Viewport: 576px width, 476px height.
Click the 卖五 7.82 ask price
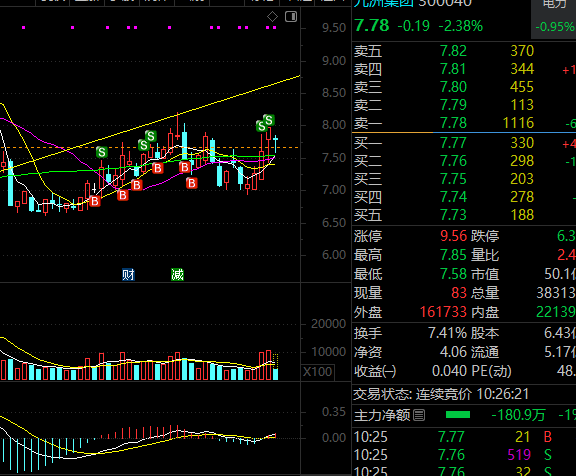coord(453,51)
